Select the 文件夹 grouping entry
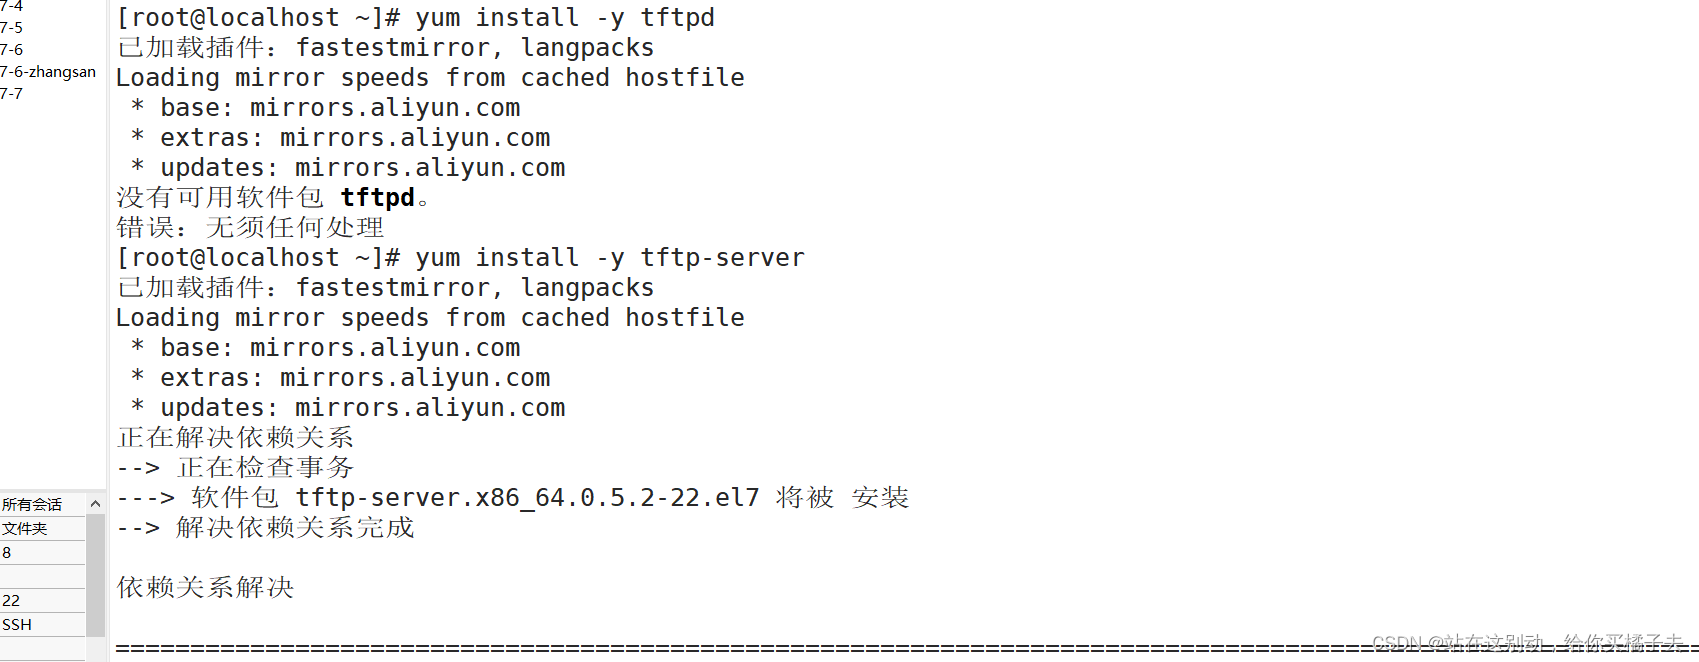The height and width of the screenshot is (662, 1699). point(27,528)
